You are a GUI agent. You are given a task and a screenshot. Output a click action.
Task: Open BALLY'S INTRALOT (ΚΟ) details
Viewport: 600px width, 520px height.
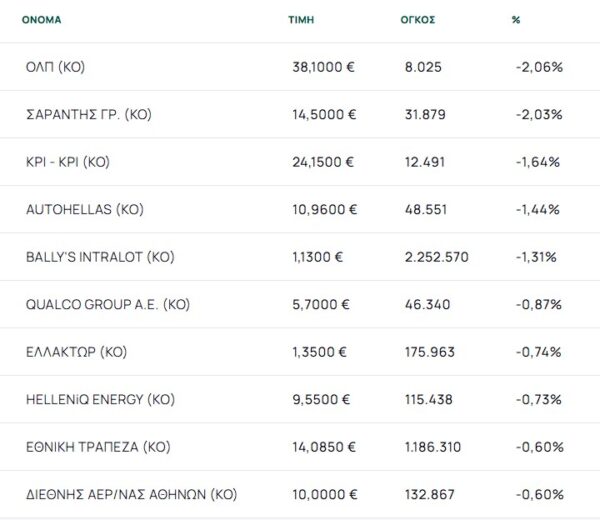[x=100, y=257]
